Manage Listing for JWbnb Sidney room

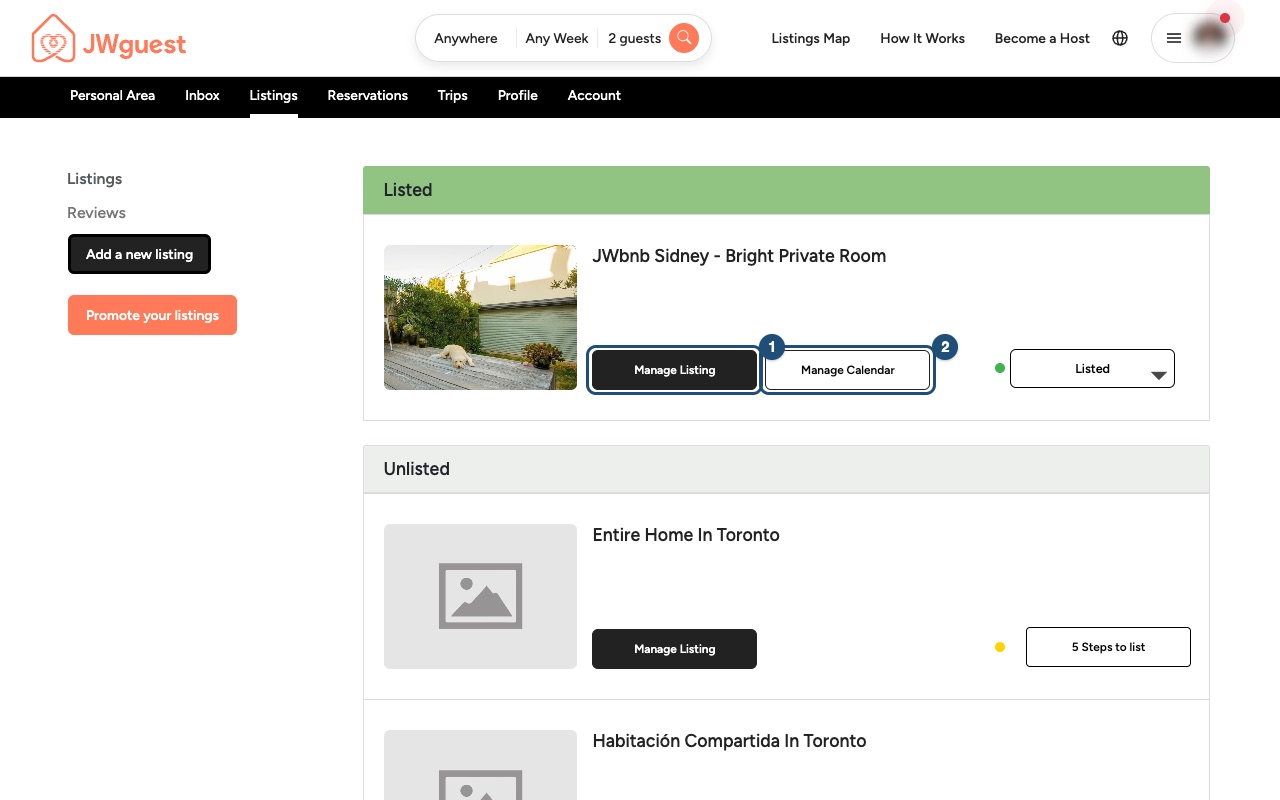click(x=674, y=370)
